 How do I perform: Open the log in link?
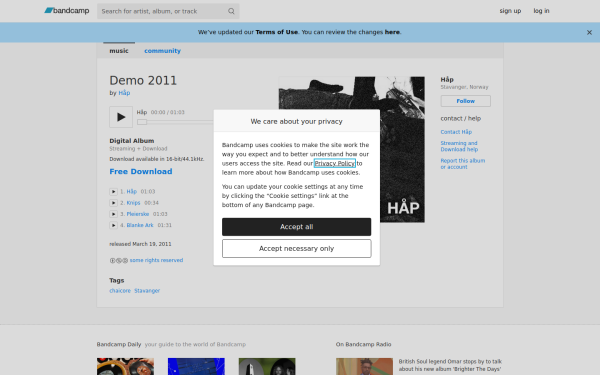tap(541, 11)
